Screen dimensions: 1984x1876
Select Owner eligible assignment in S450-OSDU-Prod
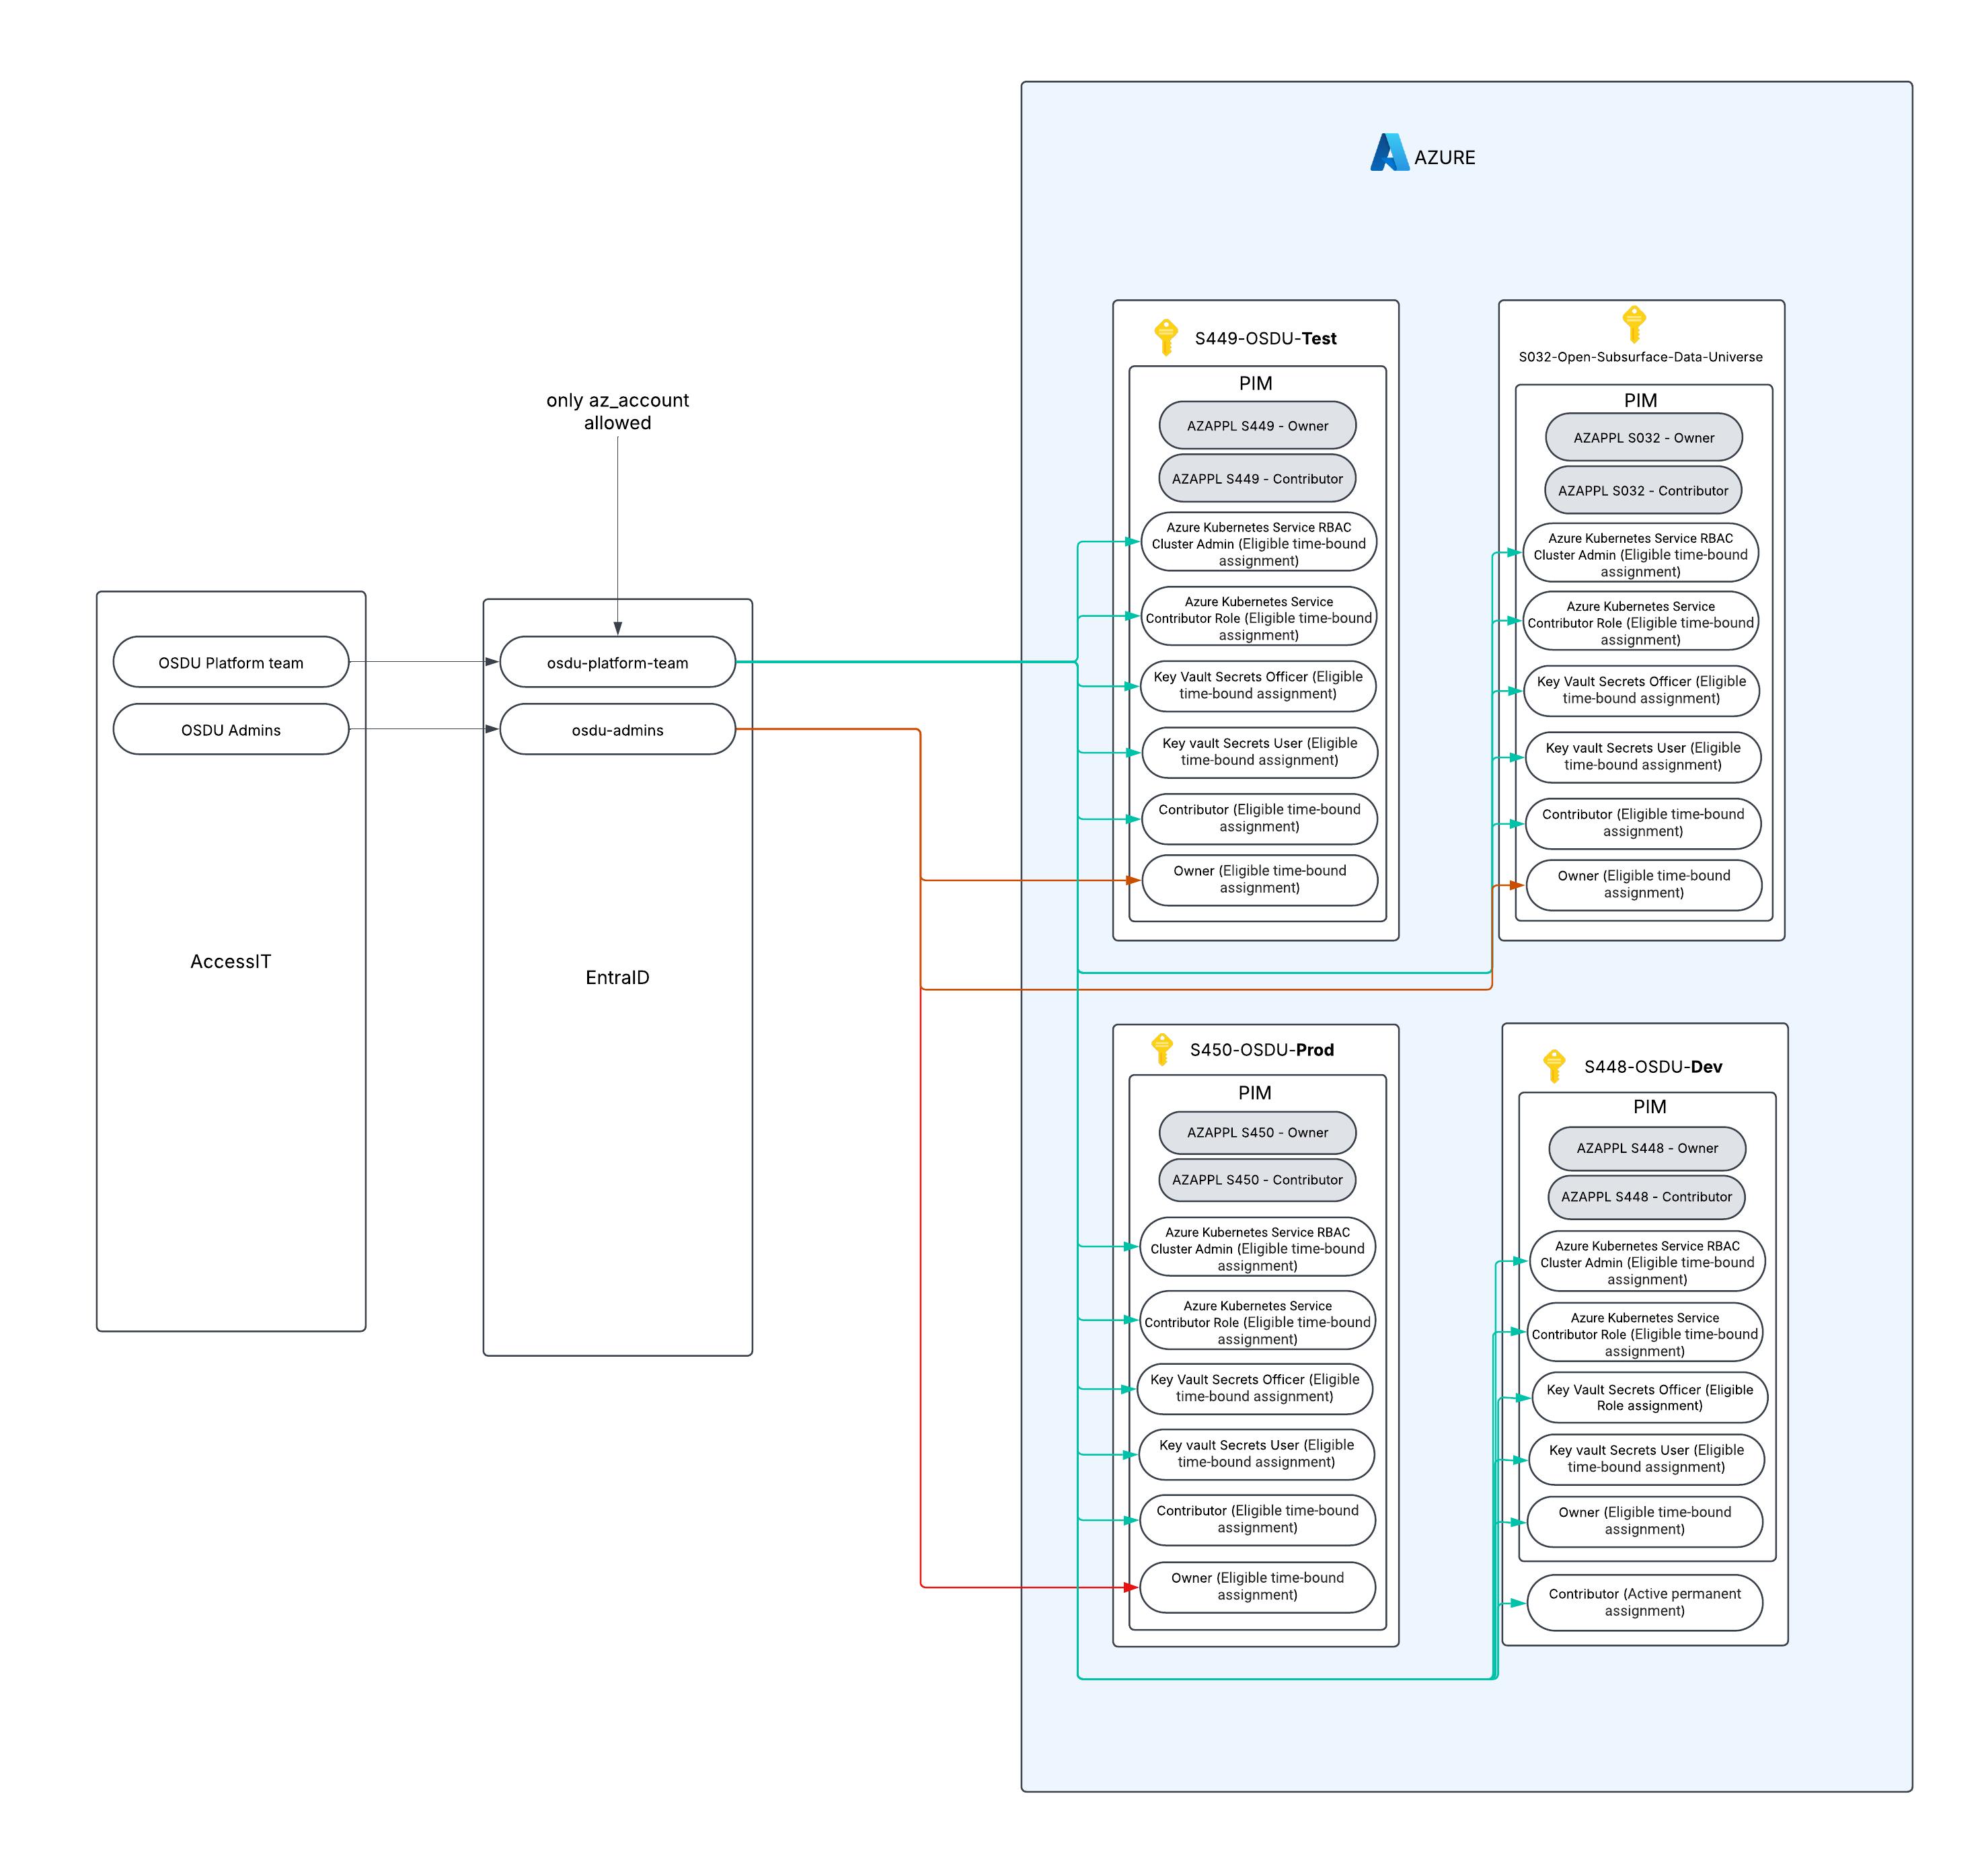point(1258,1587)
